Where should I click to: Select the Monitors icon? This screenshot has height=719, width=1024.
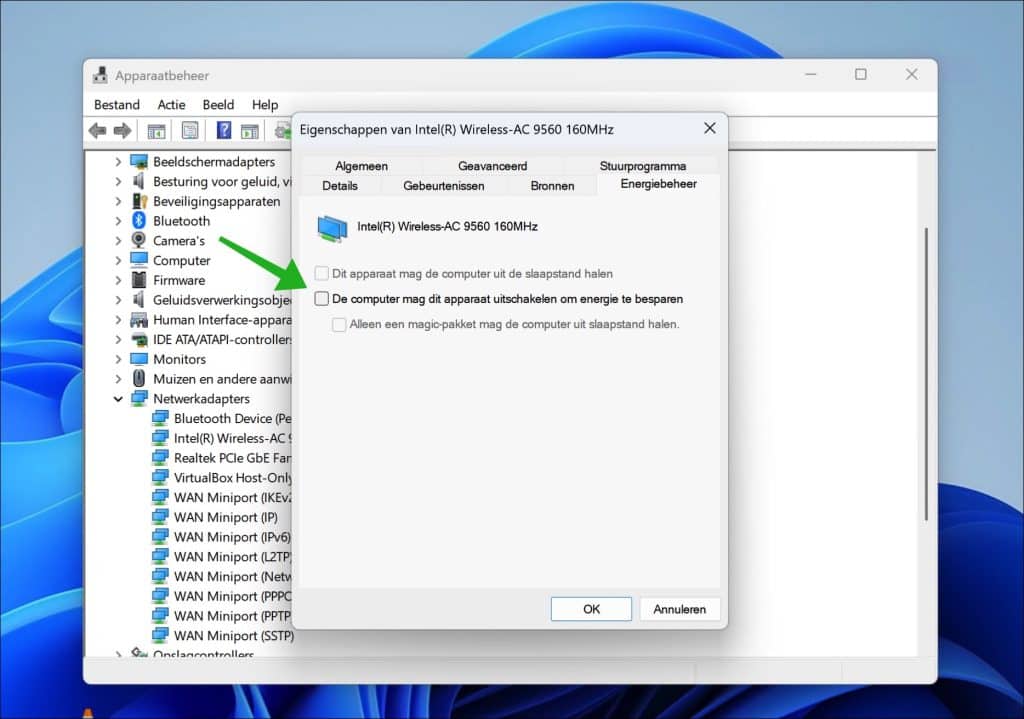139,359
